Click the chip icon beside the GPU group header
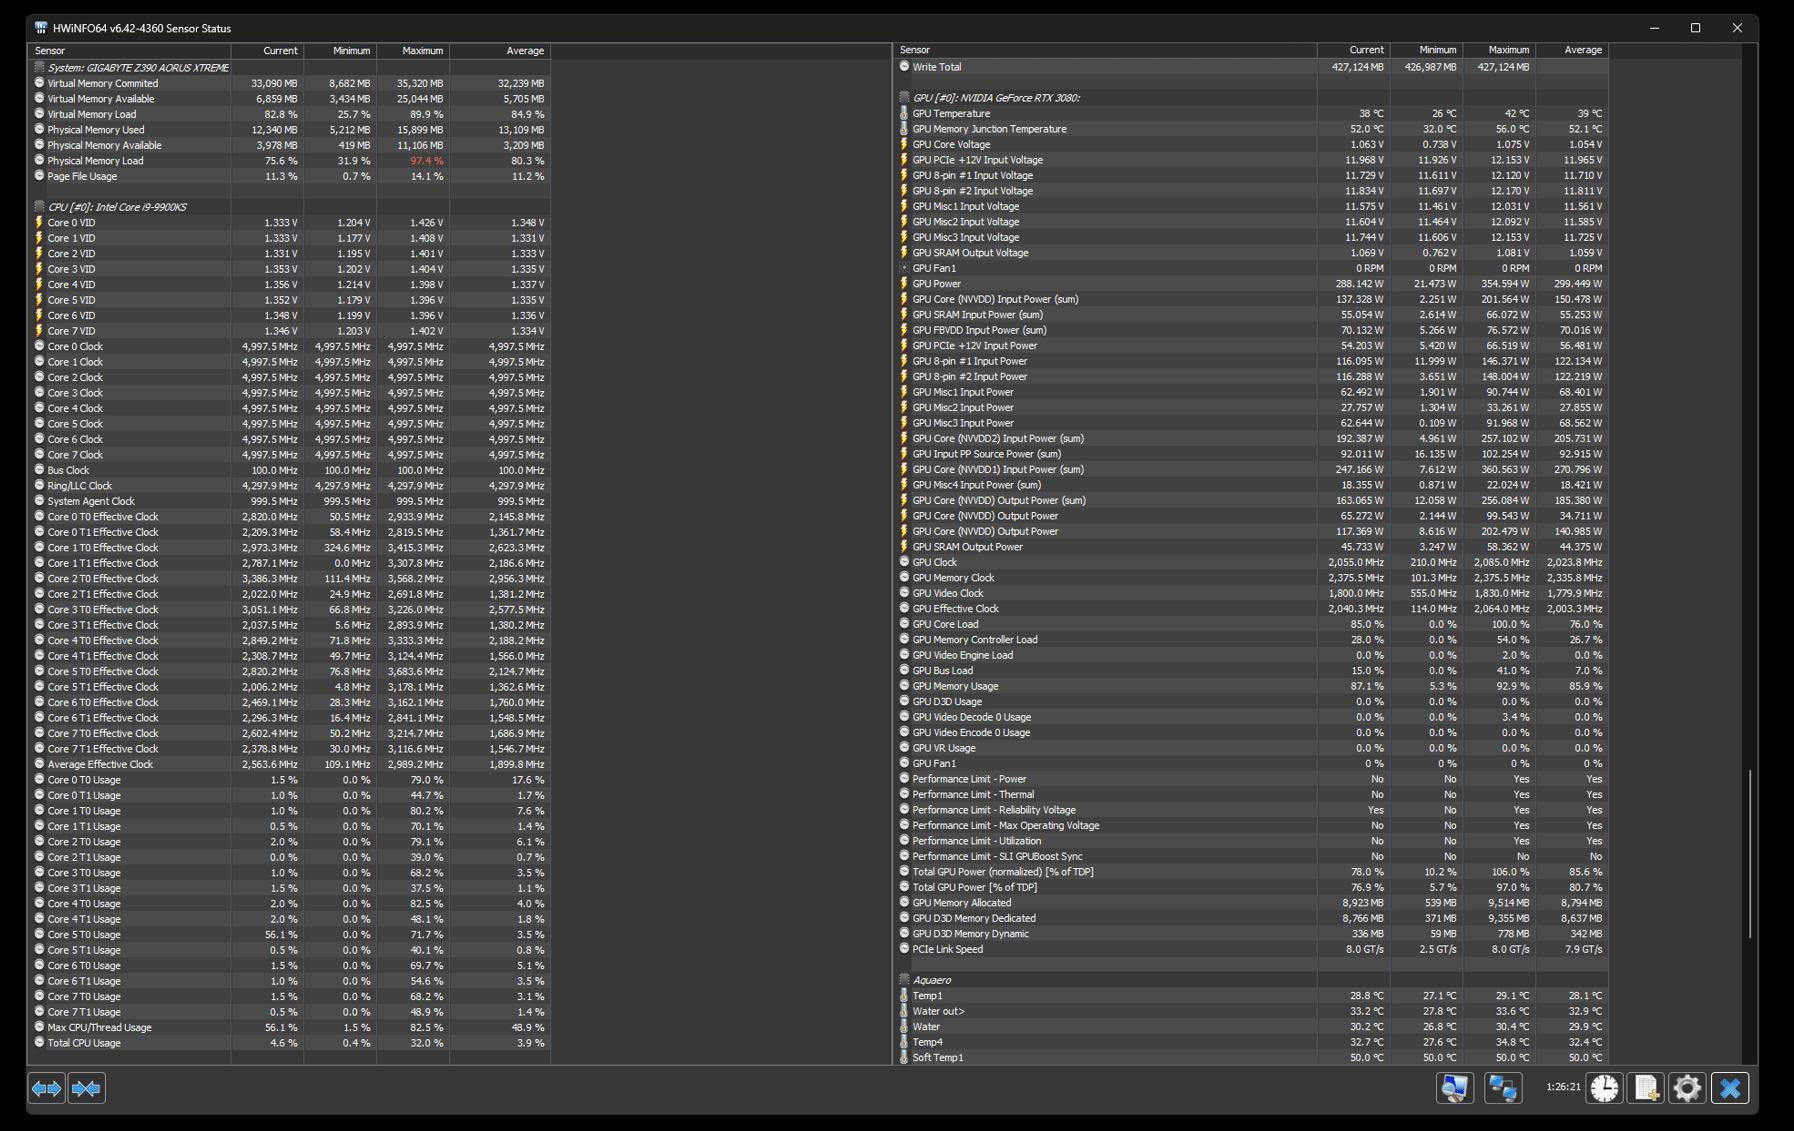 tap(904, 98)
